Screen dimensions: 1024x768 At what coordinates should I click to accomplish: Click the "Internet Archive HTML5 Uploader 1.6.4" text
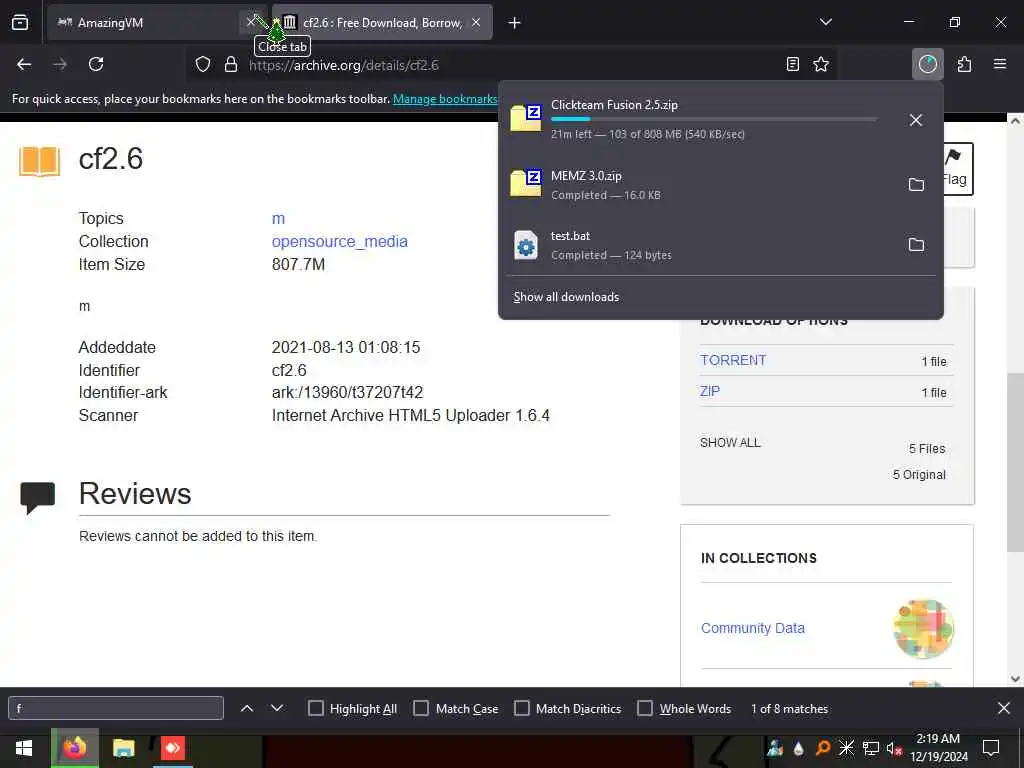[x=411, y=415]
